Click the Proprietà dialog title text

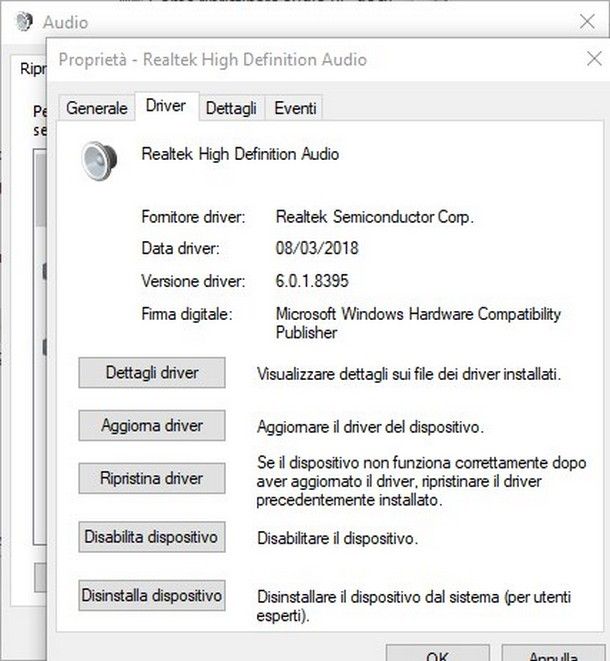coord(212,59)
